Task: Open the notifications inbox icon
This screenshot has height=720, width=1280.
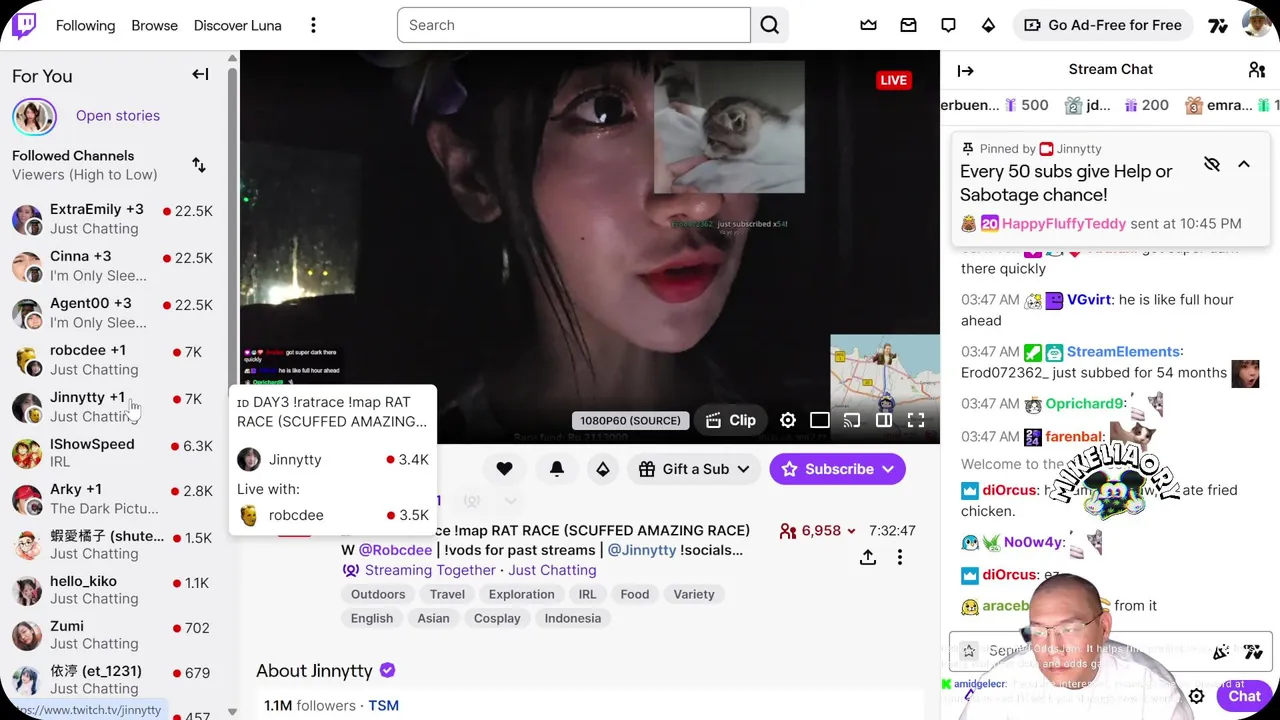Action: click(x=908, y=25)
